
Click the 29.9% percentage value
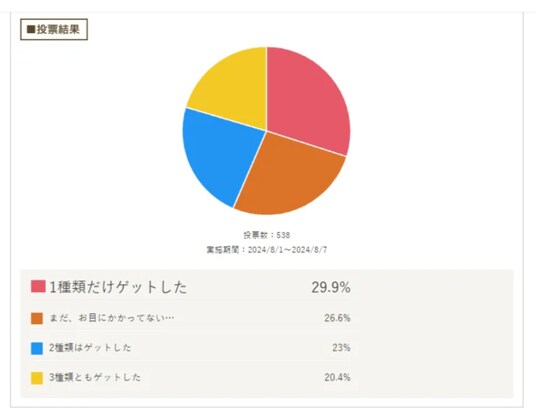(331, 287)
